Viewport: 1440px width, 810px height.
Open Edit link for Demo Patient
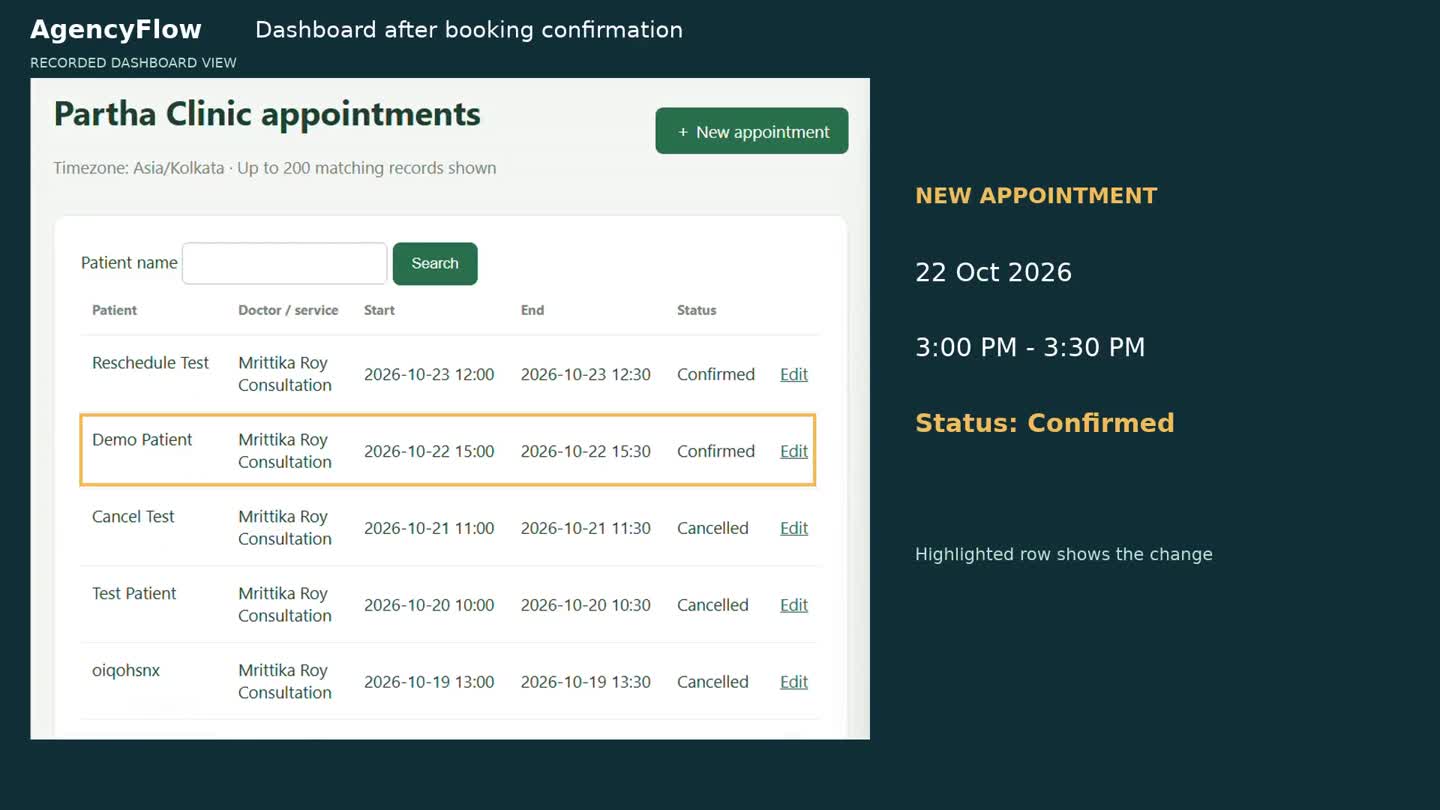coord(794,451)
